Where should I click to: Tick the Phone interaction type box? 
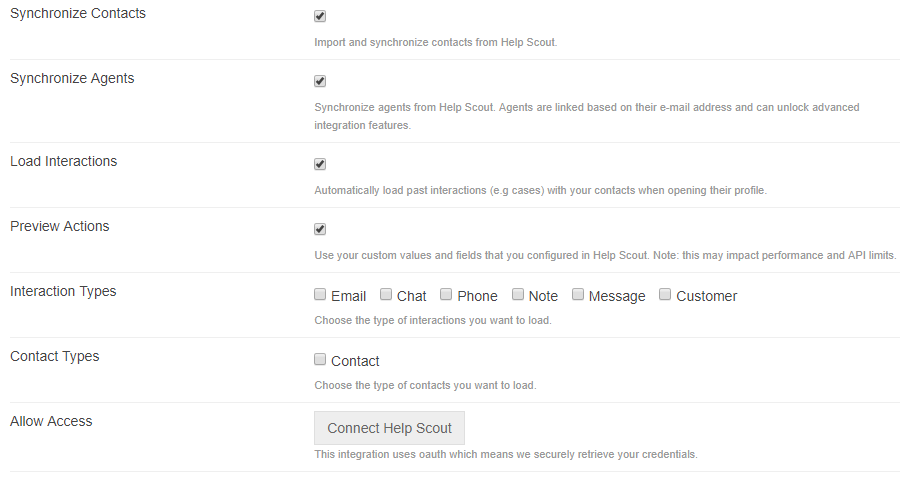[x=446, y=295]
